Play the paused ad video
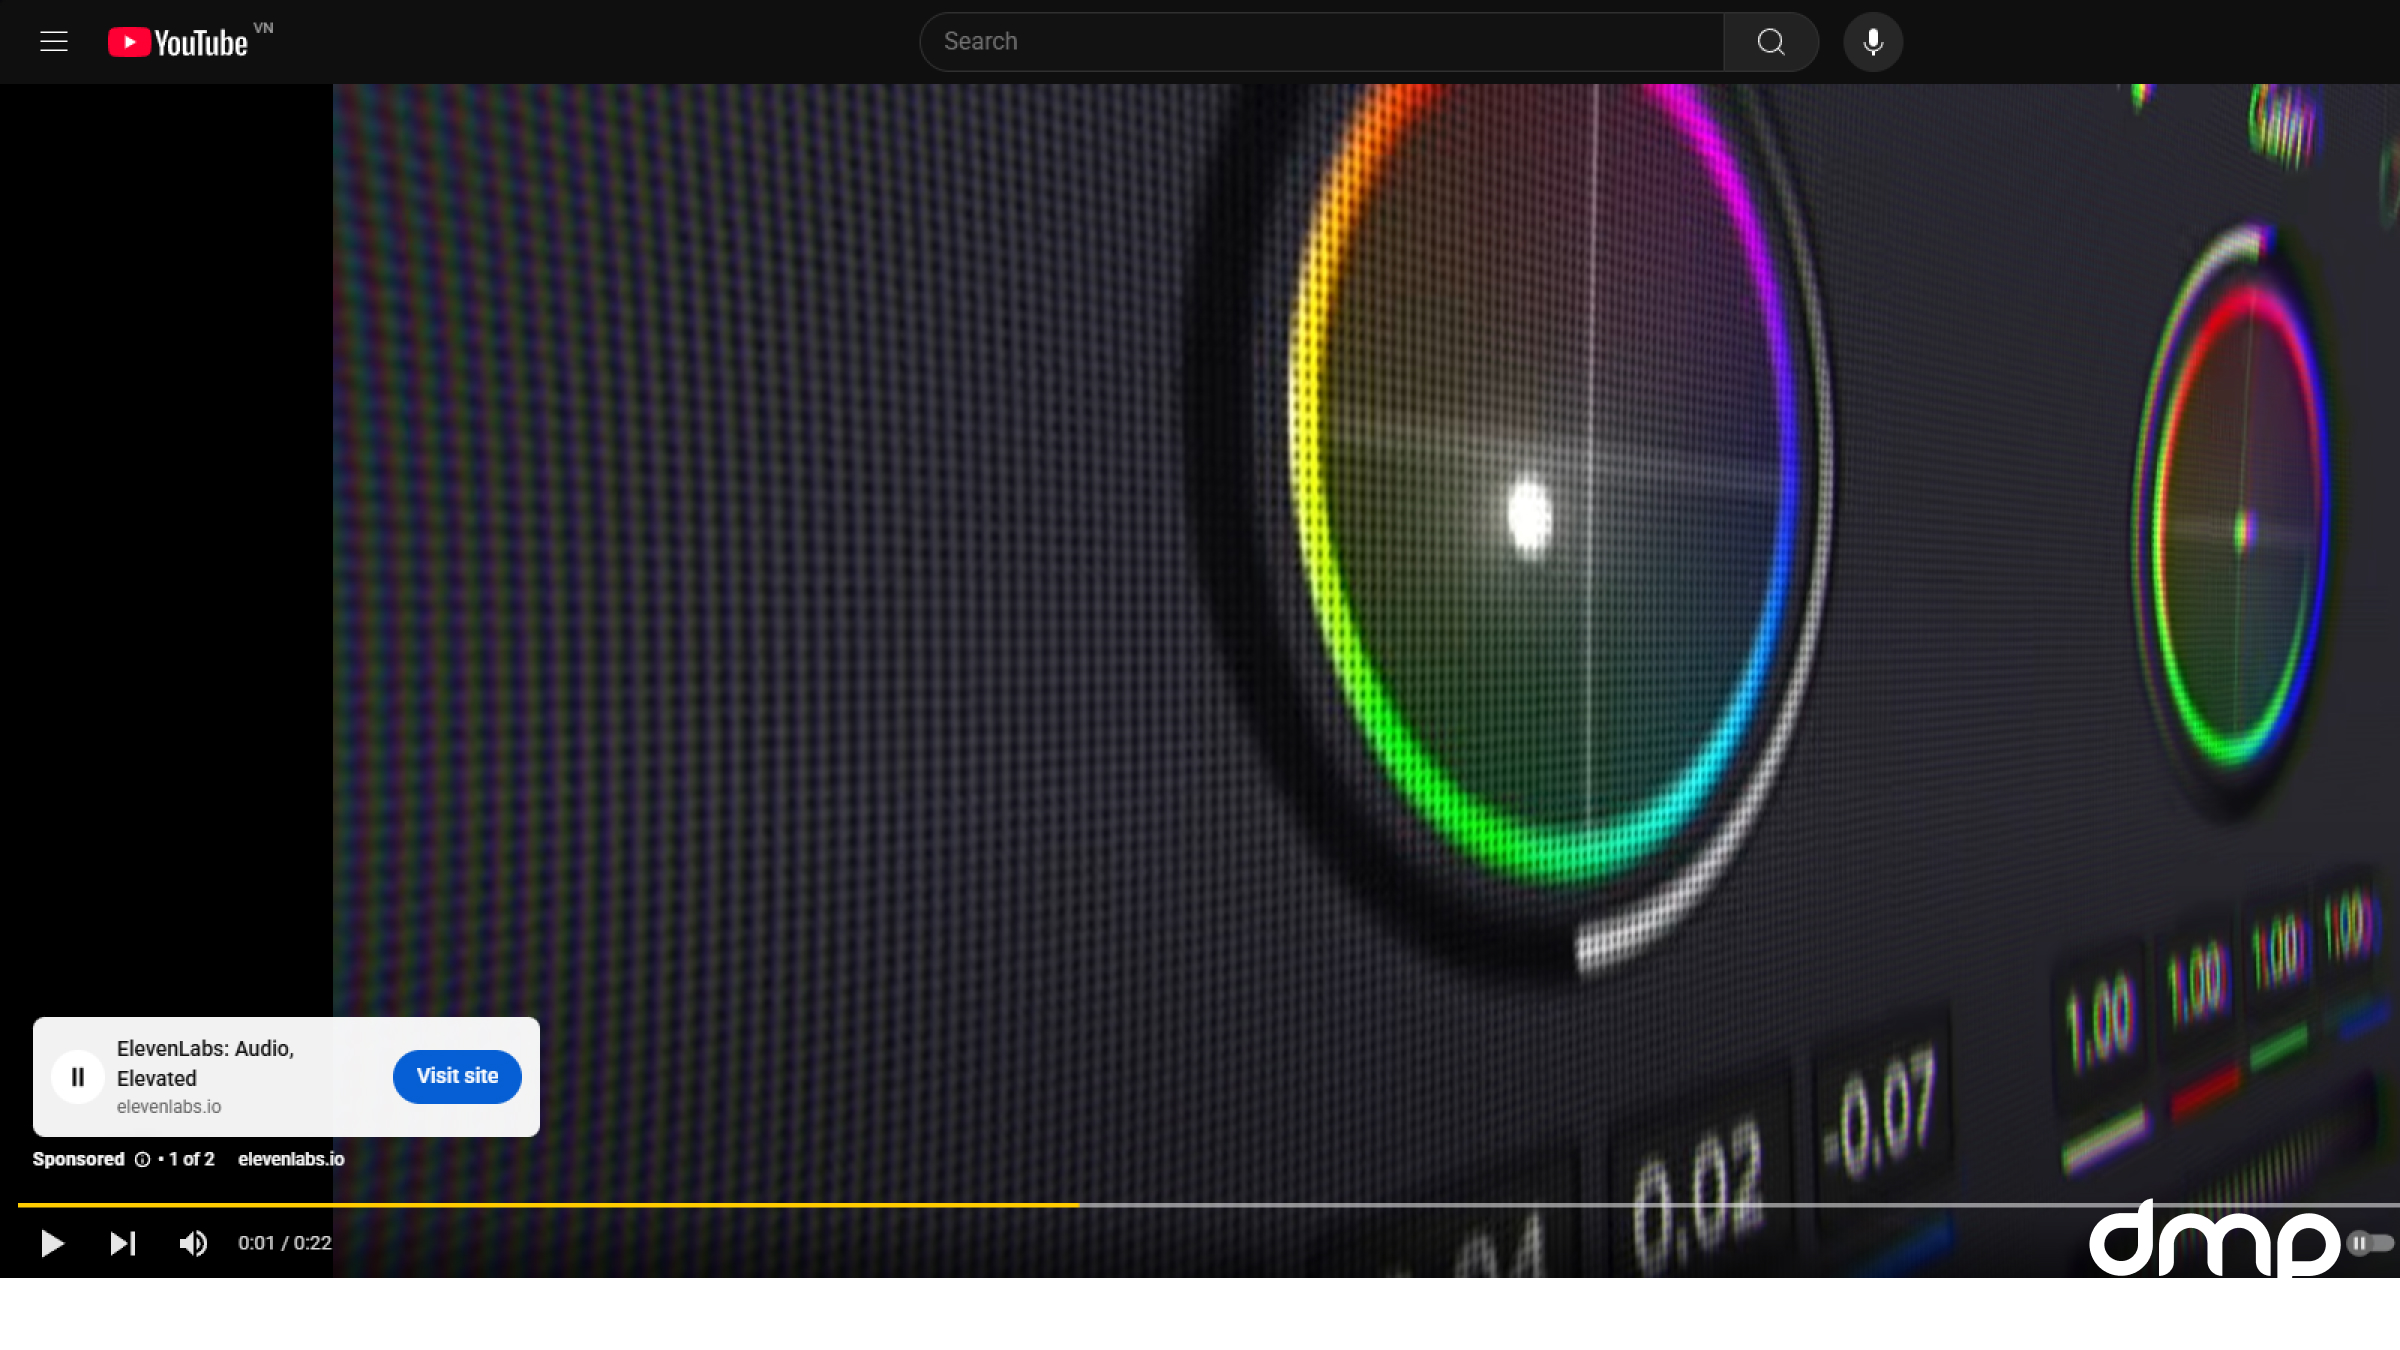 pyautogui.click(x=52, y=1243)
